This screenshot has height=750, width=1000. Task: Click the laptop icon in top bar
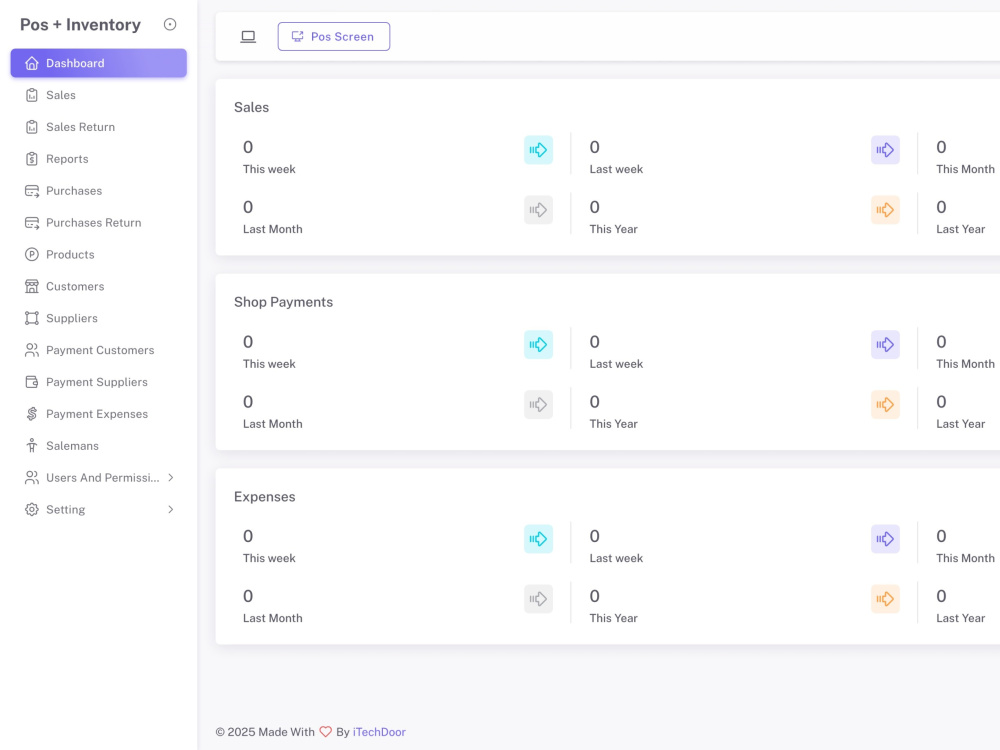click(x=248, y=37)
